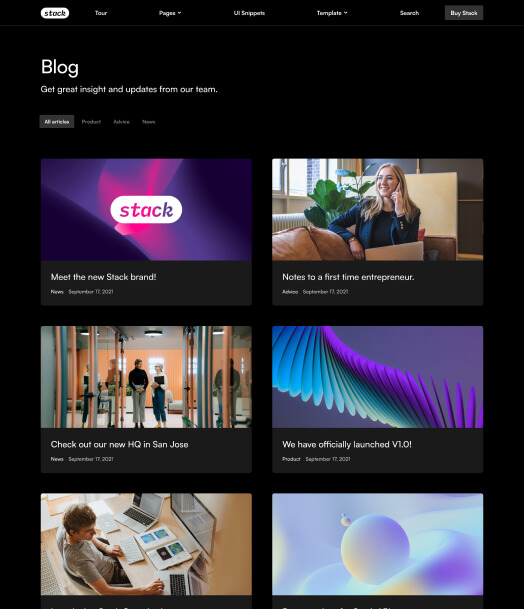Open 'Notes to a first time entrepreneur' title

point(348,277)
